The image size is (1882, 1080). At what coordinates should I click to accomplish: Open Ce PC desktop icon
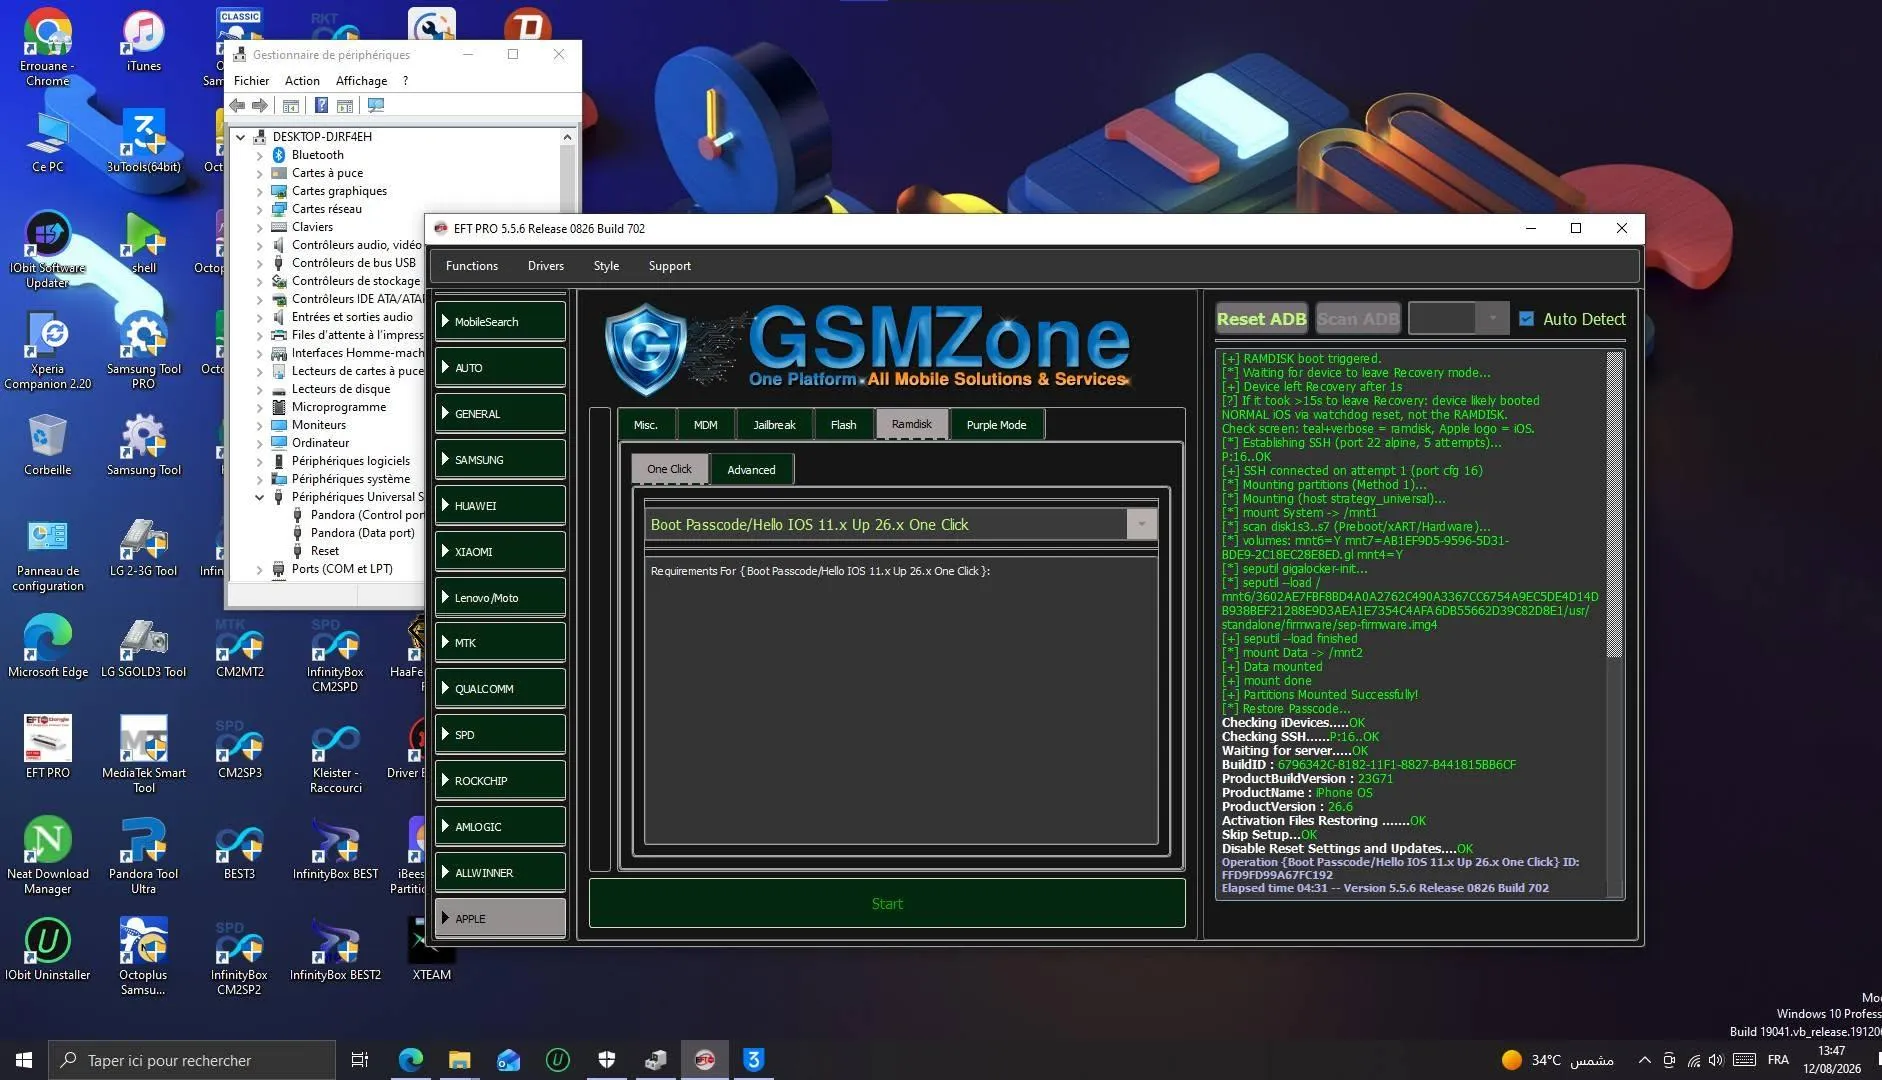point(47,142)
